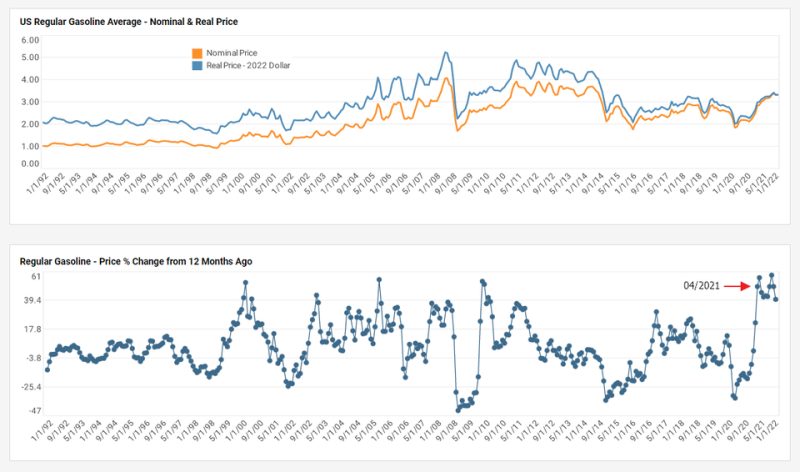Click the 5/1/05 date label under bottom chart

[365, 431]
